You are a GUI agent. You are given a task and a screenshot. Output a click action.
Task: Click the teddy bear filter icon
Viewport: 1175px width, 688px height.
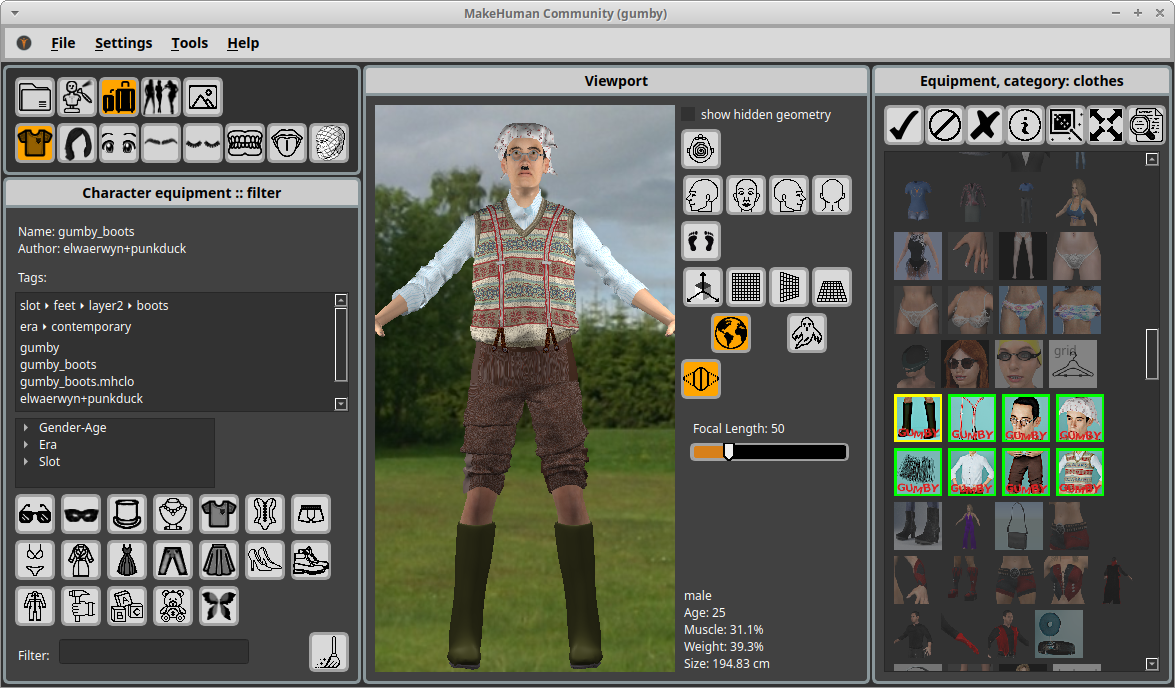coord(173,606)
